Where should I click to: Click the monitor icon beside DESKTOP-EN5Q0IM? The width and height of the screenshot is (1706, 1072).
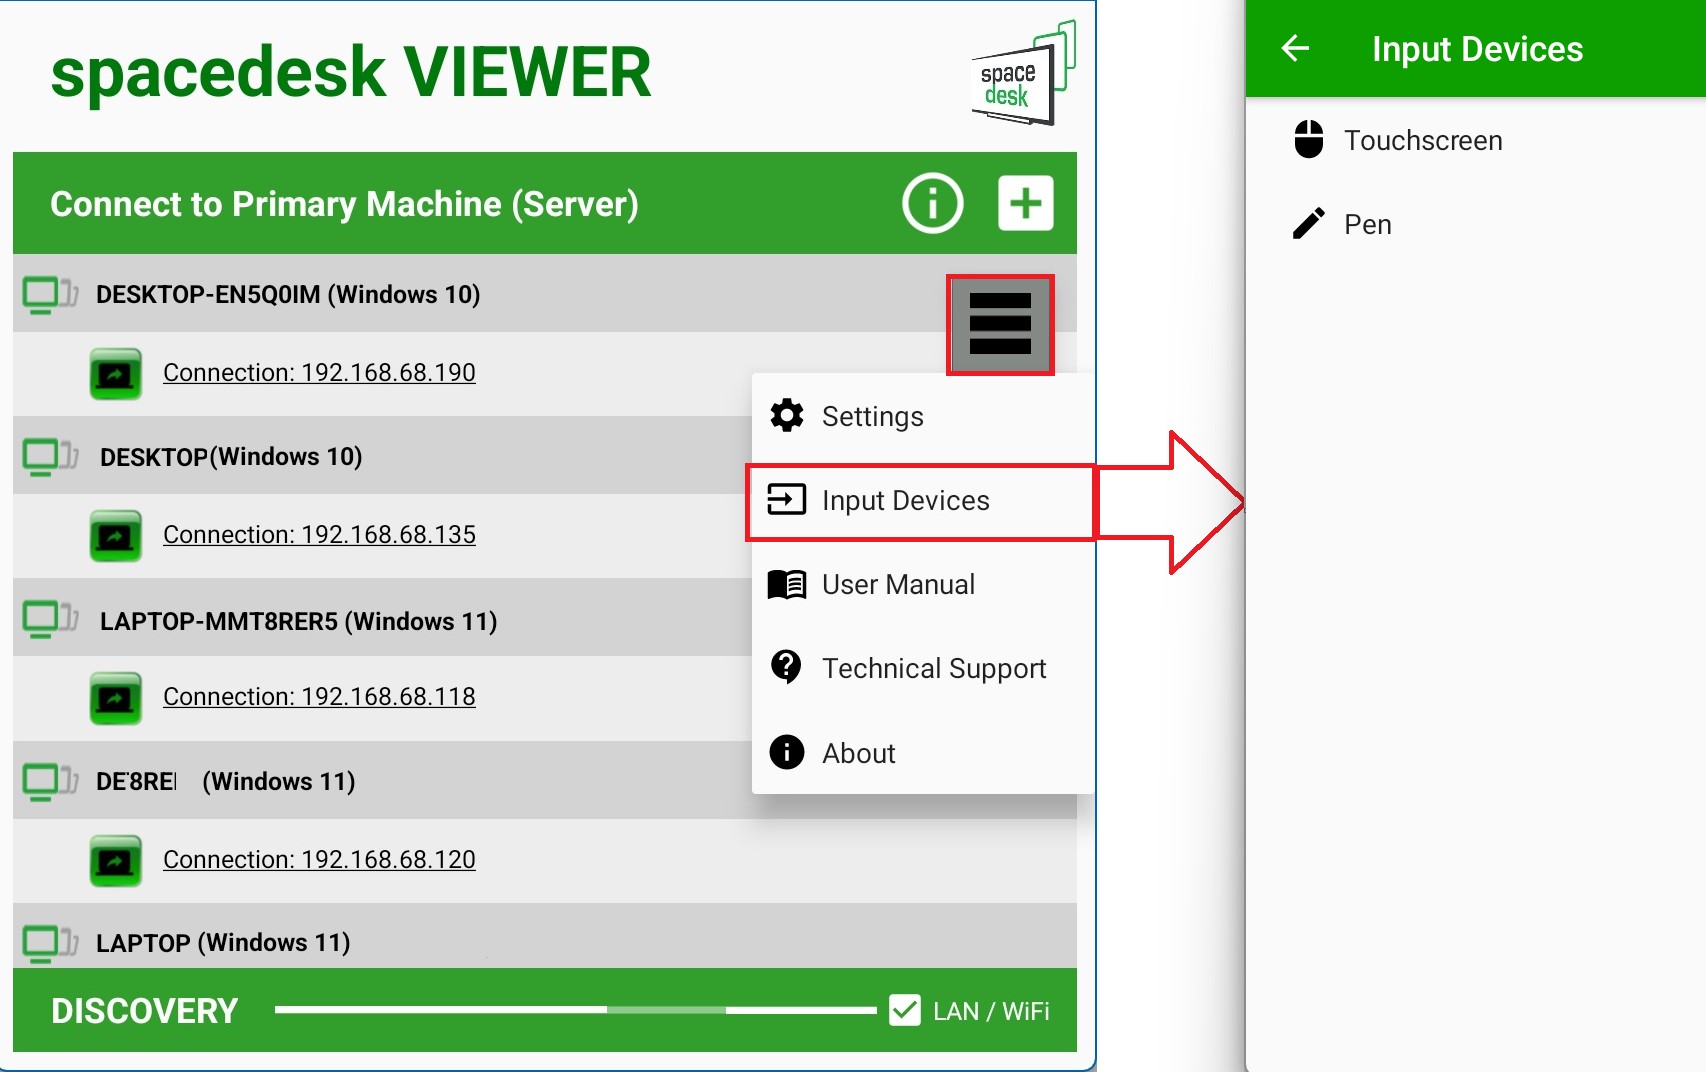click(x=50, y=295)
